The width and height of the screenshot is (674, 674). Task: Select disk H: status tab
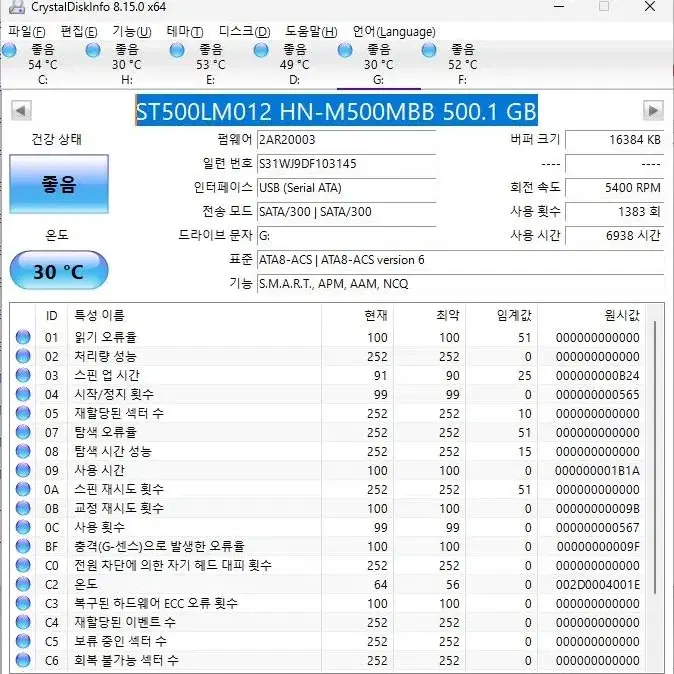[126, 64]
